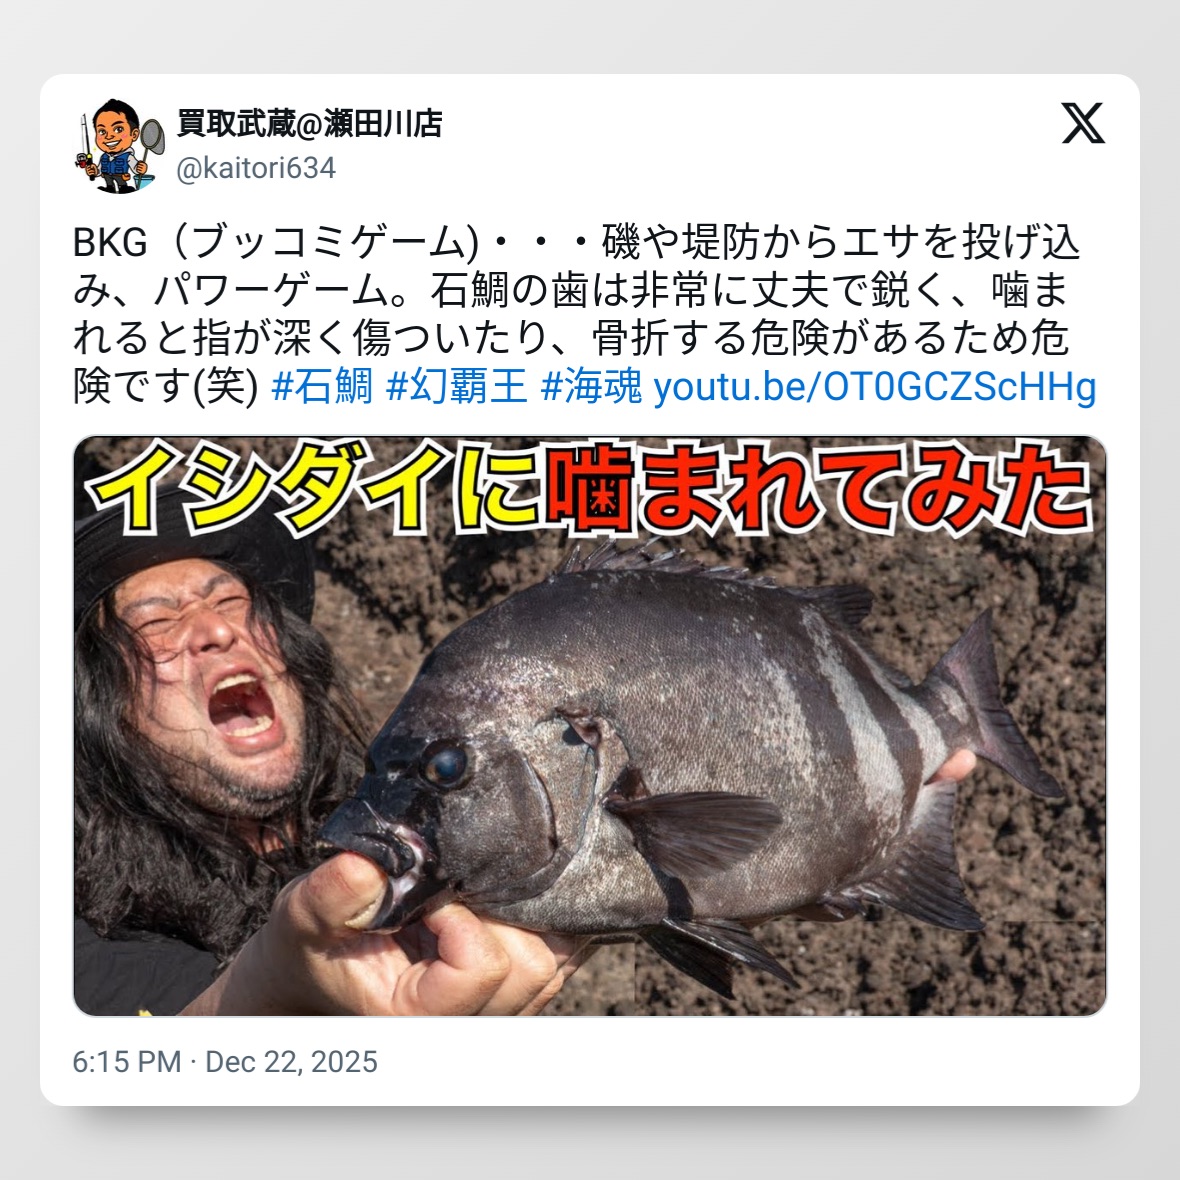Open the #石鯛 hashtag
The height and width of the screenshot is (1180, 1180).
321,387
